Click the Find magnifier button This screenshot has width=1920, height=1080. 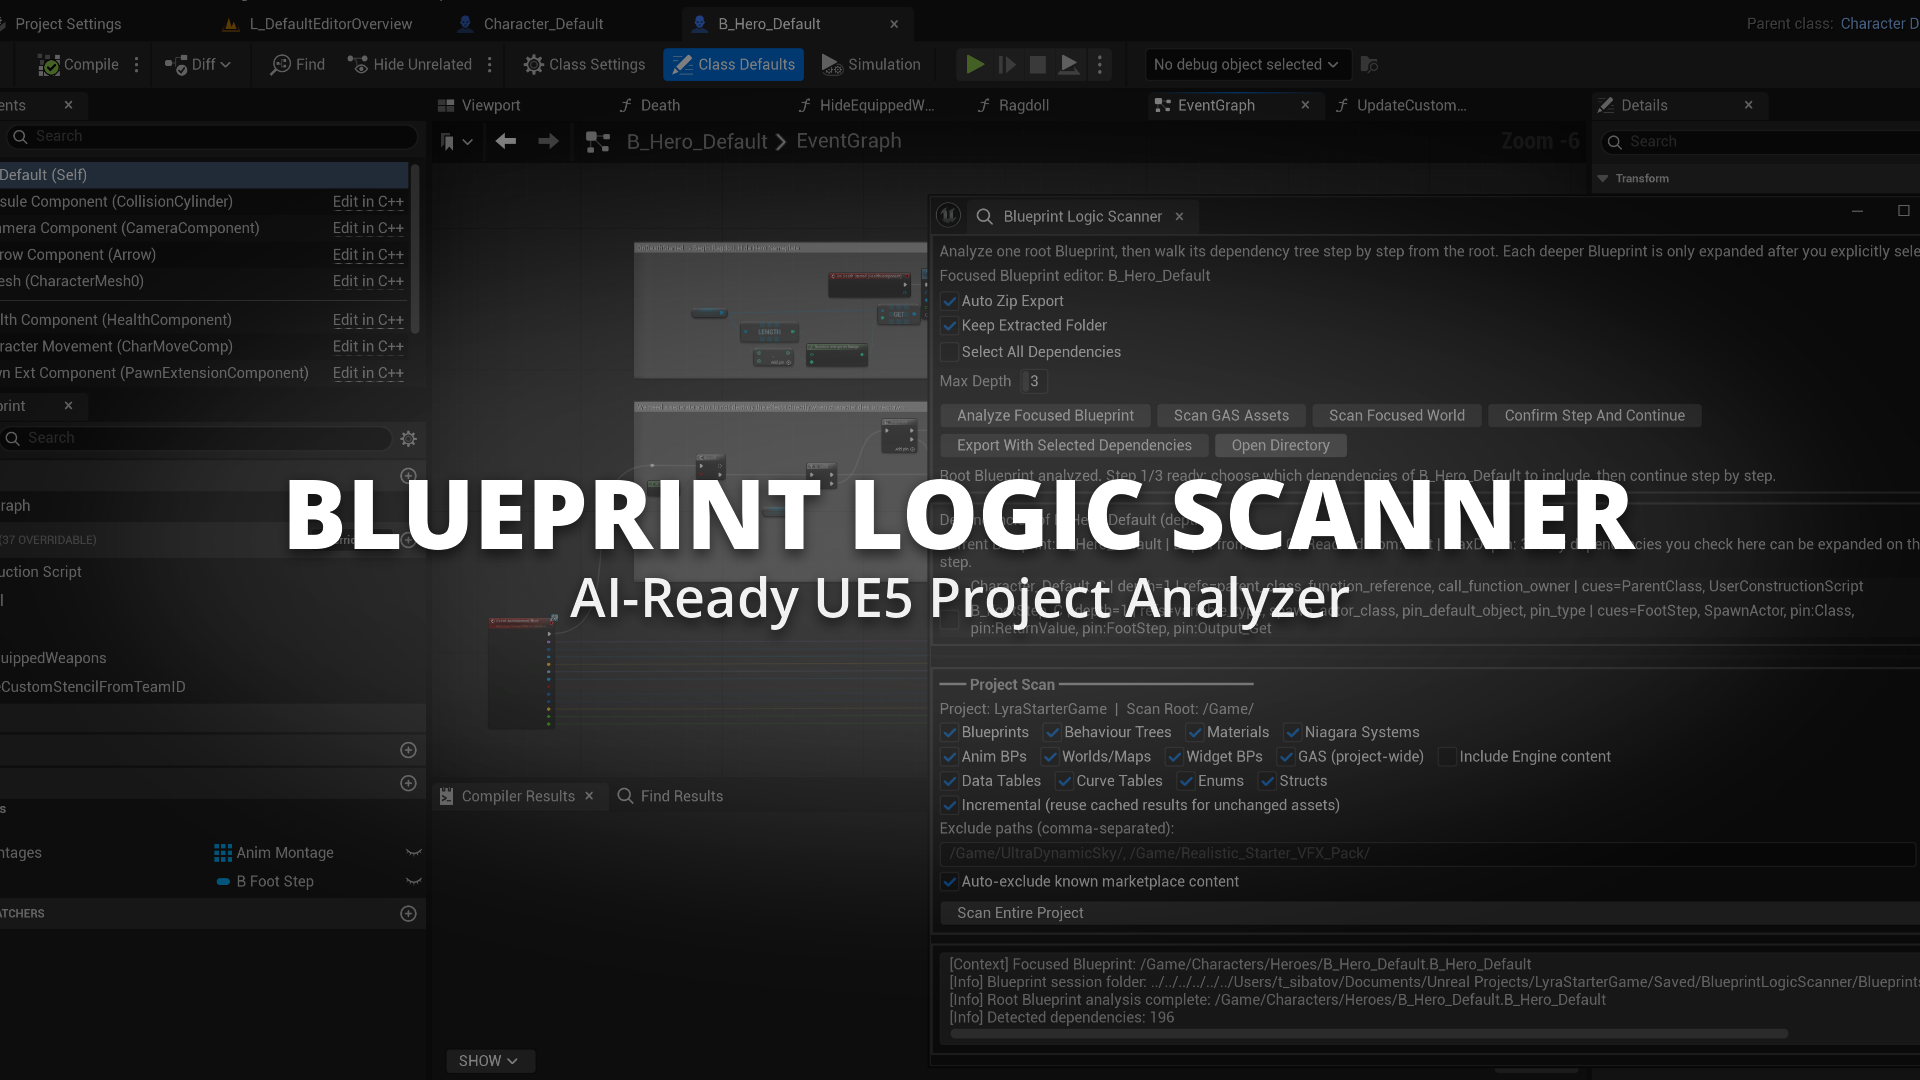[297, 65]
